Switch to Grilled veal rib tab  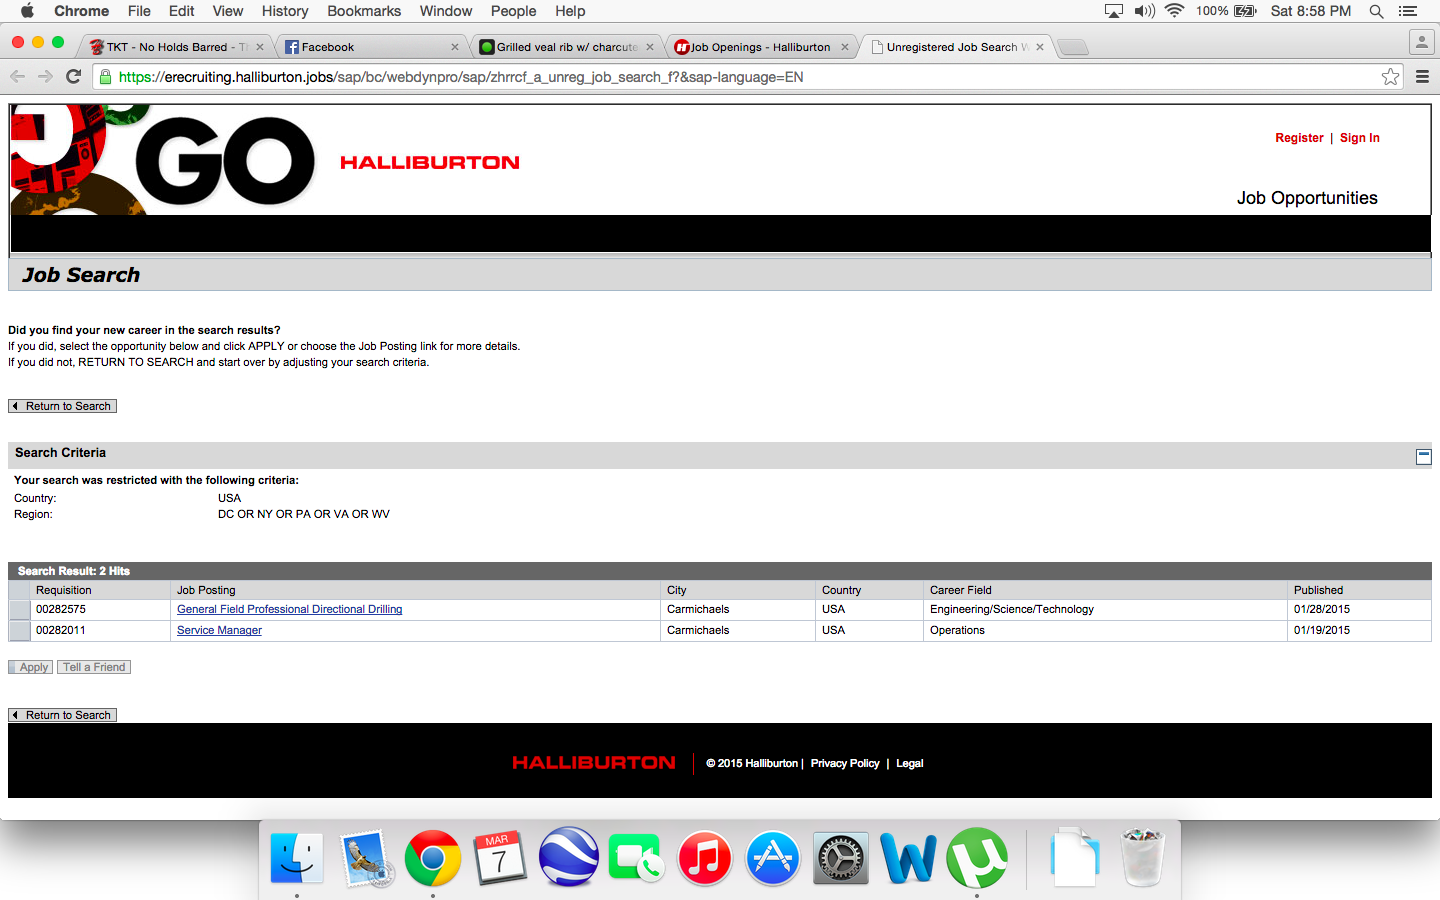point(565,47)
